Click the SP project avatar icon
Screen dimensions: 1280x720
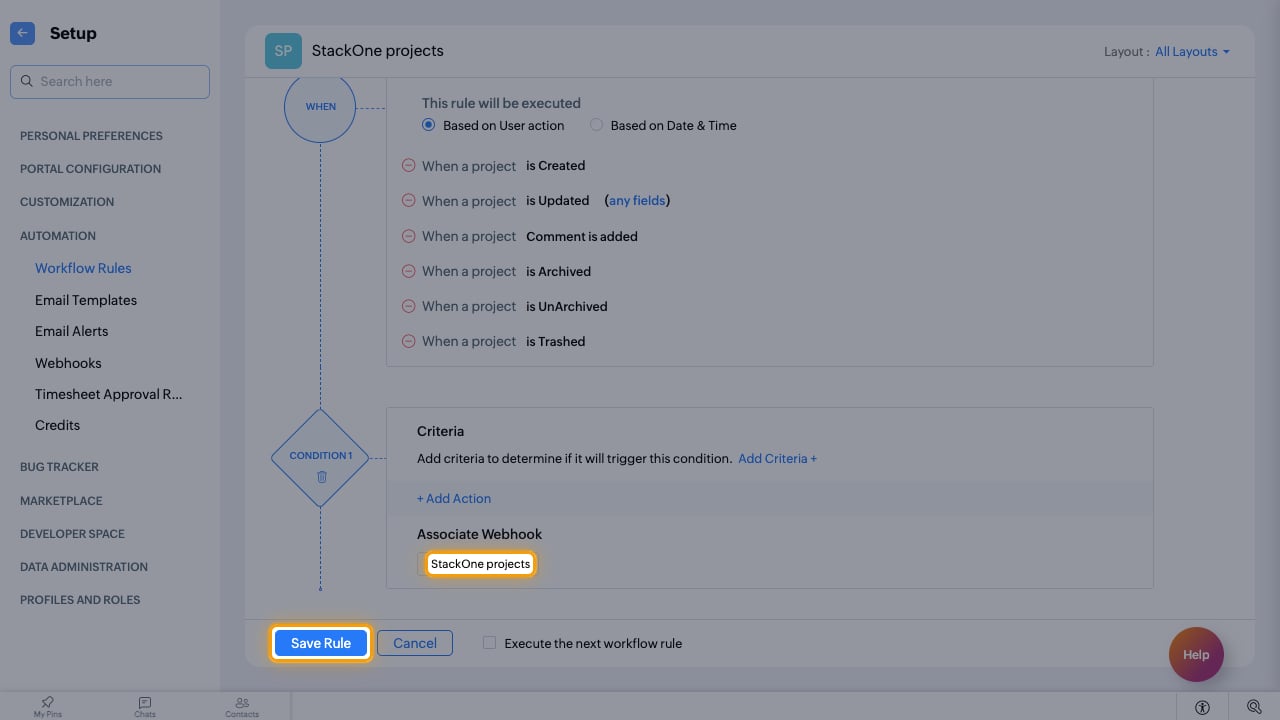click(x=283, y=51)
